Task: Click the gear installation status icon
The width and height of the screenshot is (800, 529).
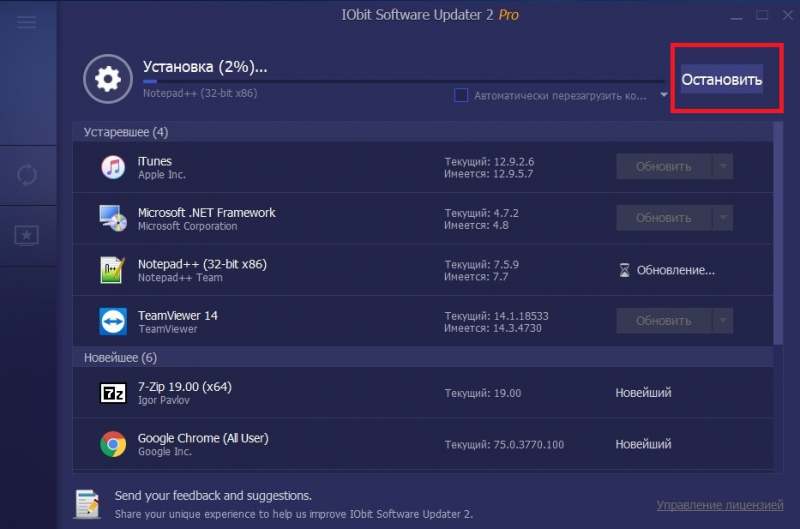Action: pos(108,79)
